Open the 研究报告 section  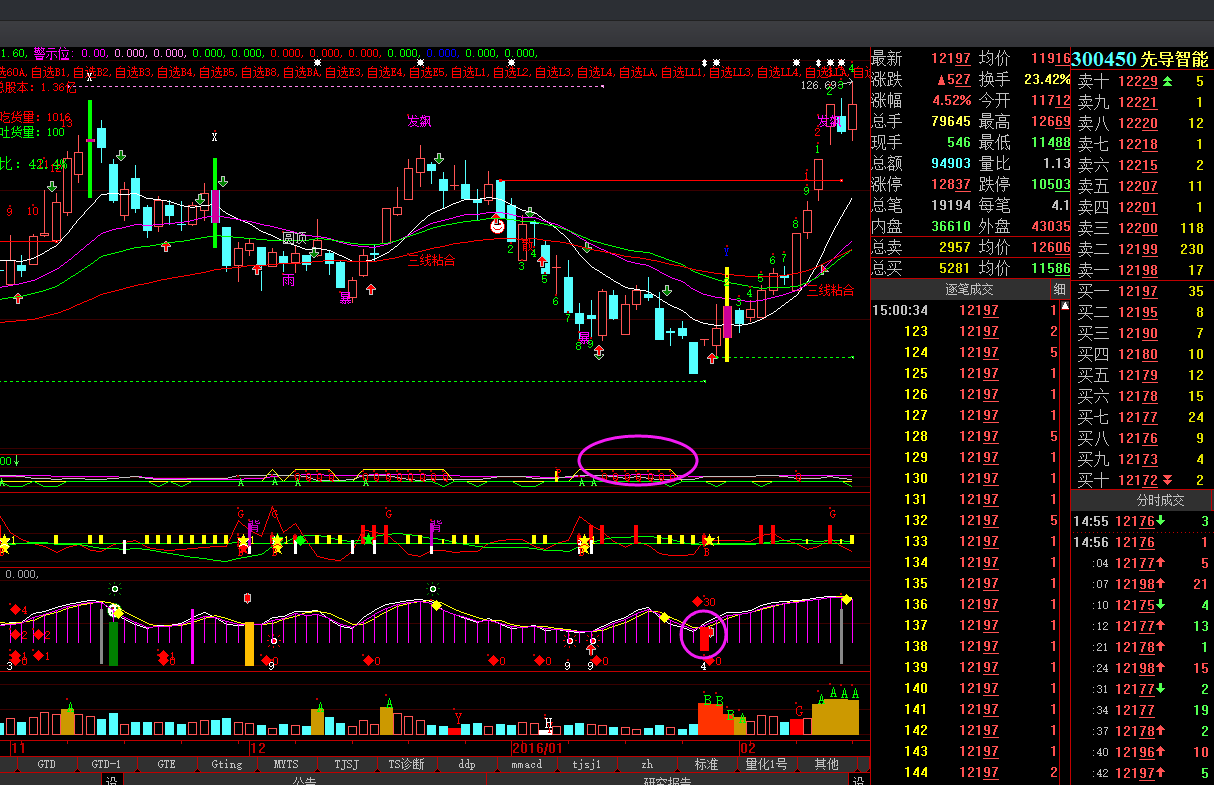(x=667, y=780)
